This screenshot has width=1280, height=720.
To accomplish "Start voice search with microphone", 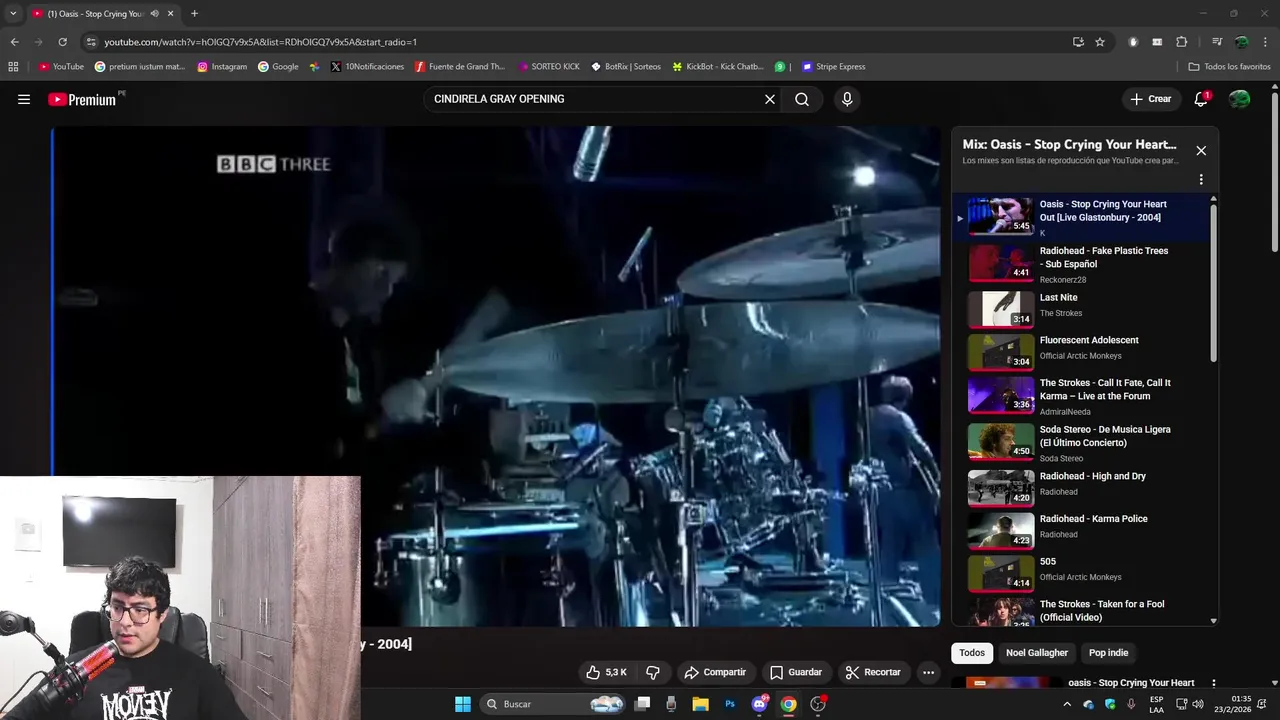I will [847, 99].
